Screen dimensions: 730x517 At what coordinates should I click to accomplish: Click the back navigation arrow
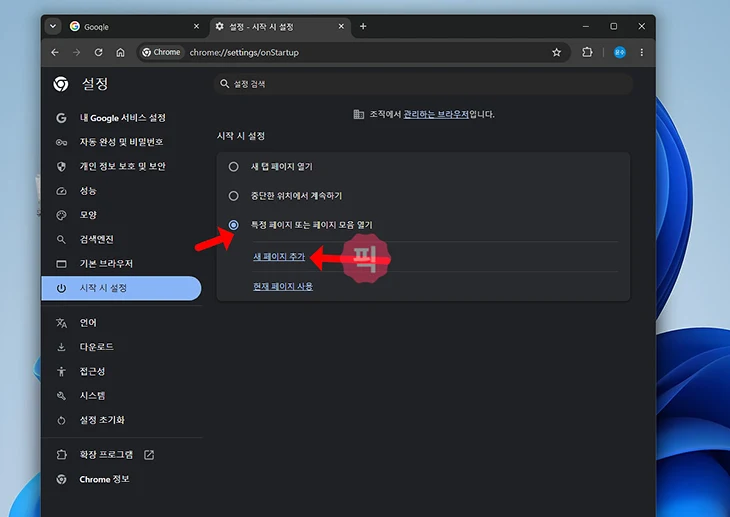[55, 52]
